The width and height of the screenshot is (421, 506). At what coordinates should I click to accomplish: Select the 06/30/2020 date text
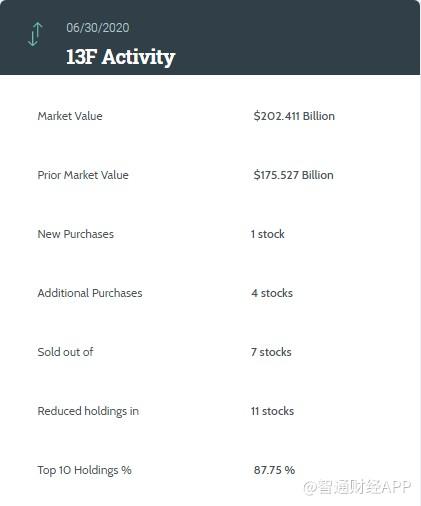pos(98,28)
